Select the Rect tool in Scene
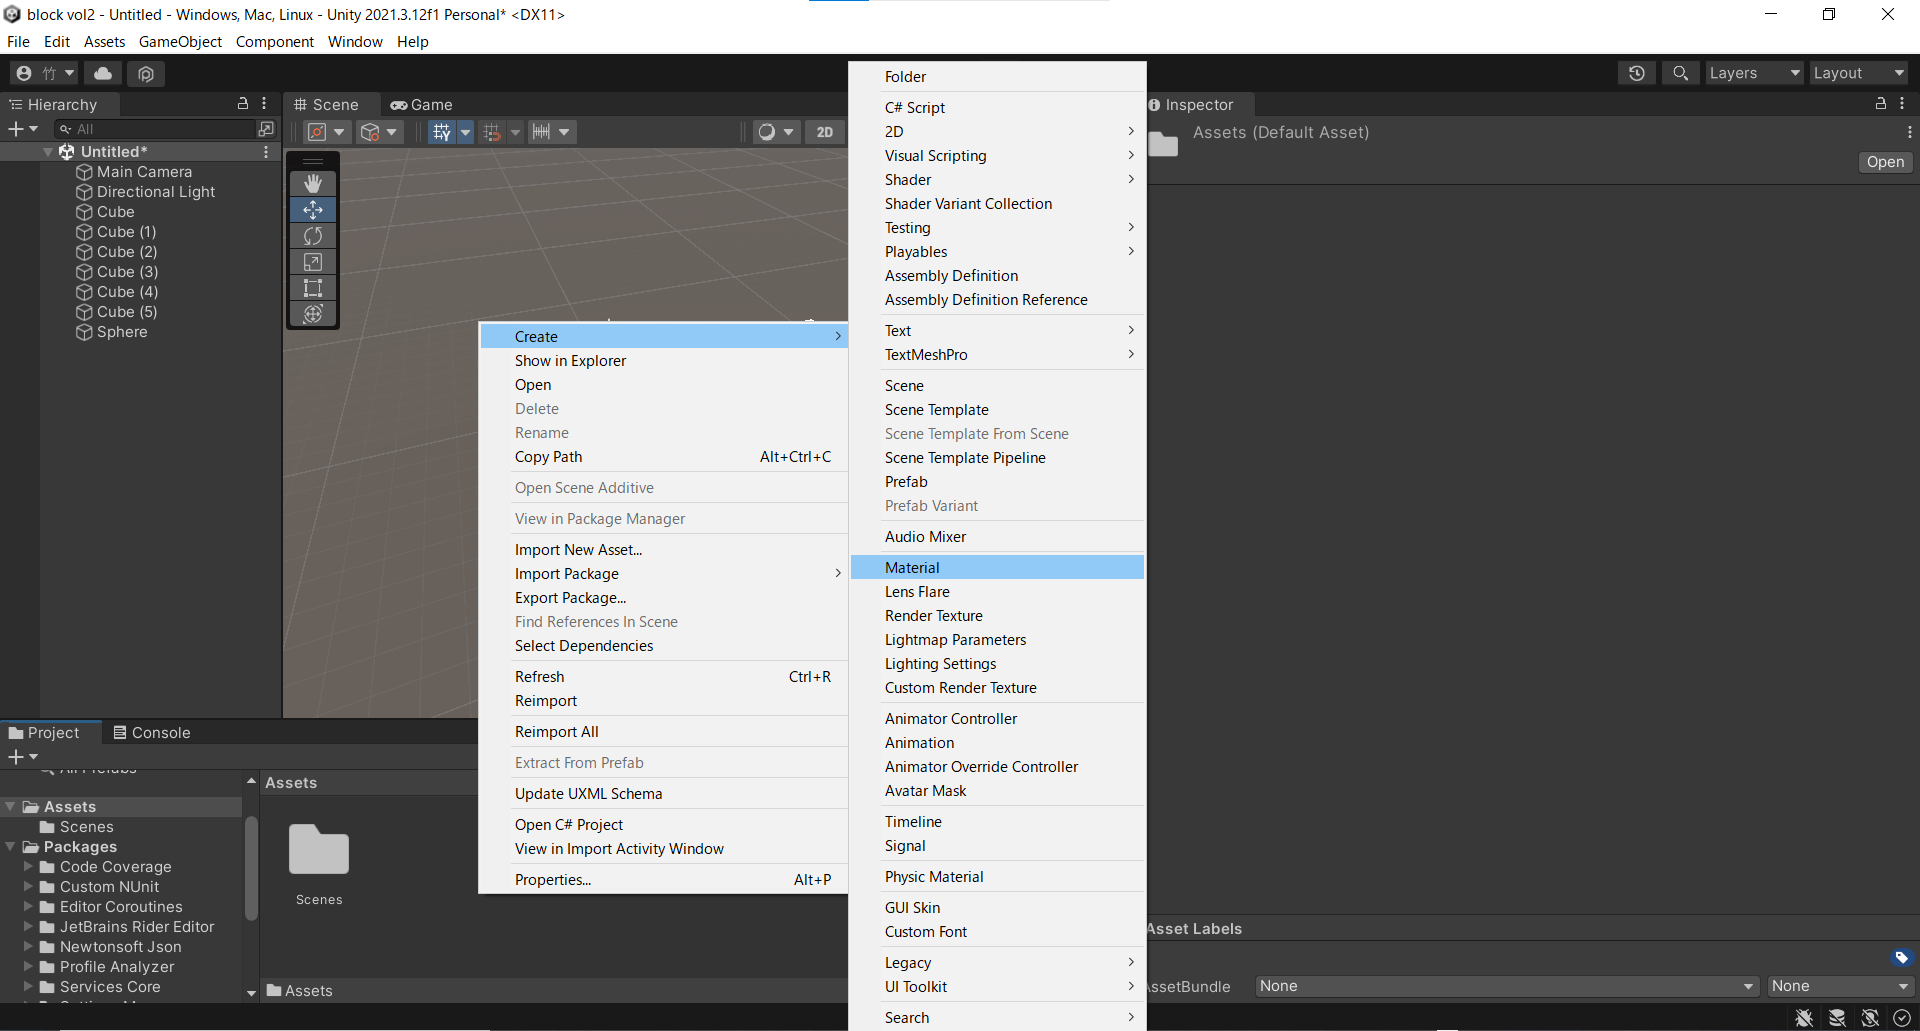 (x=313, y=288)
